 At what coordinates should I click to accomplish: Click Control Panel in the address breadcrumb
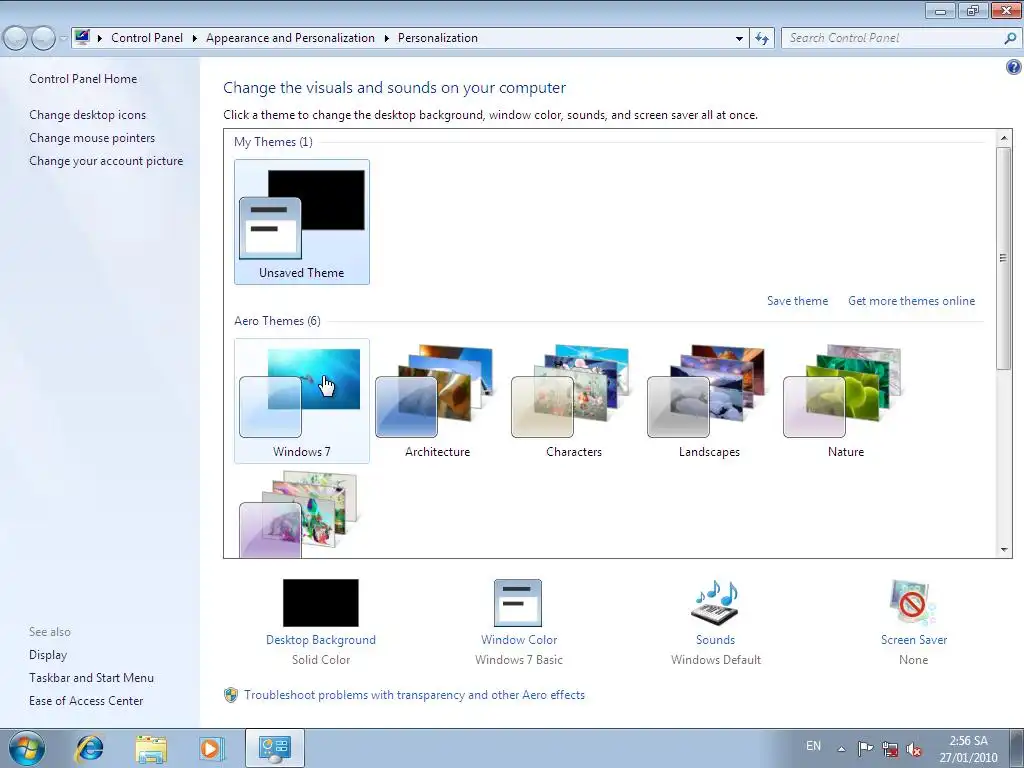coord(147,38)
